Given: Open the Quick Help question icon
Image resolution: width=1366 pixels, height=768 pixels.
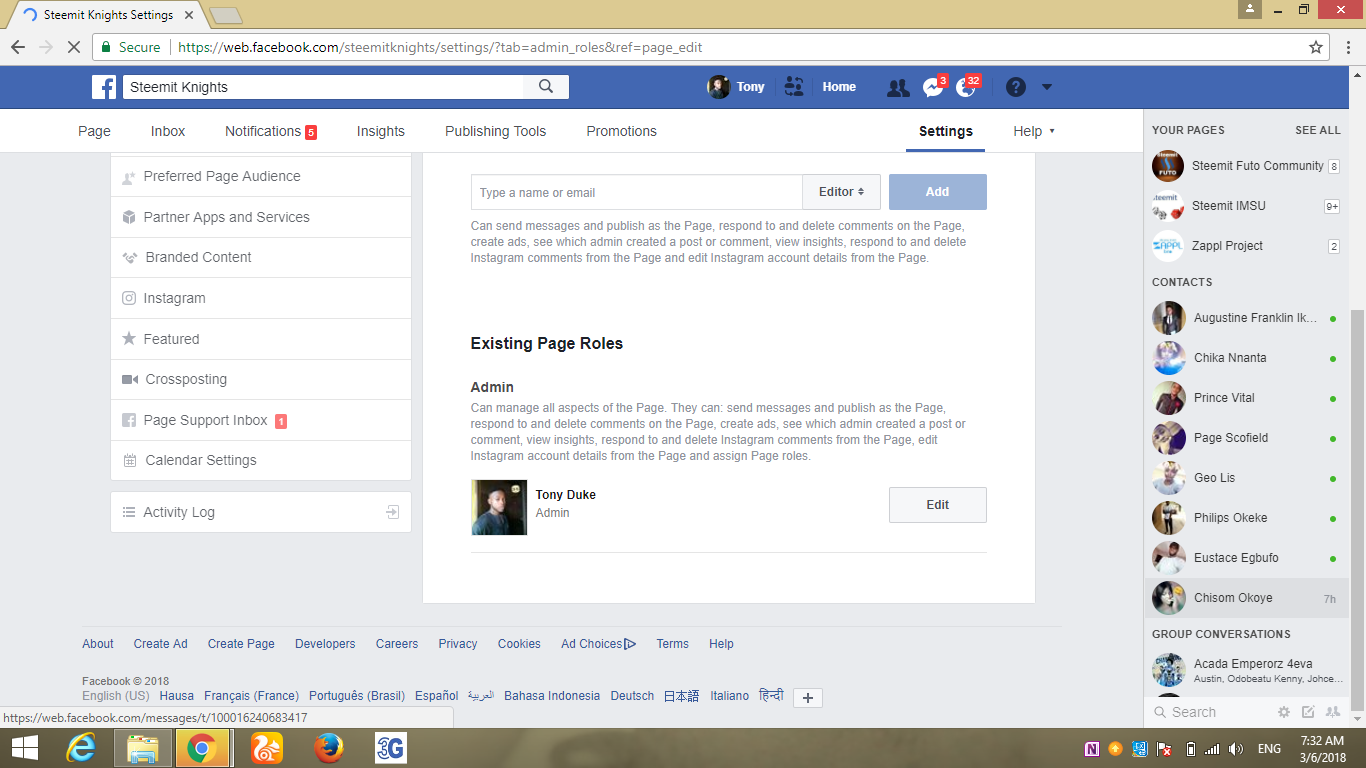Looking at the screenshot, I should tap(1016, 87).
